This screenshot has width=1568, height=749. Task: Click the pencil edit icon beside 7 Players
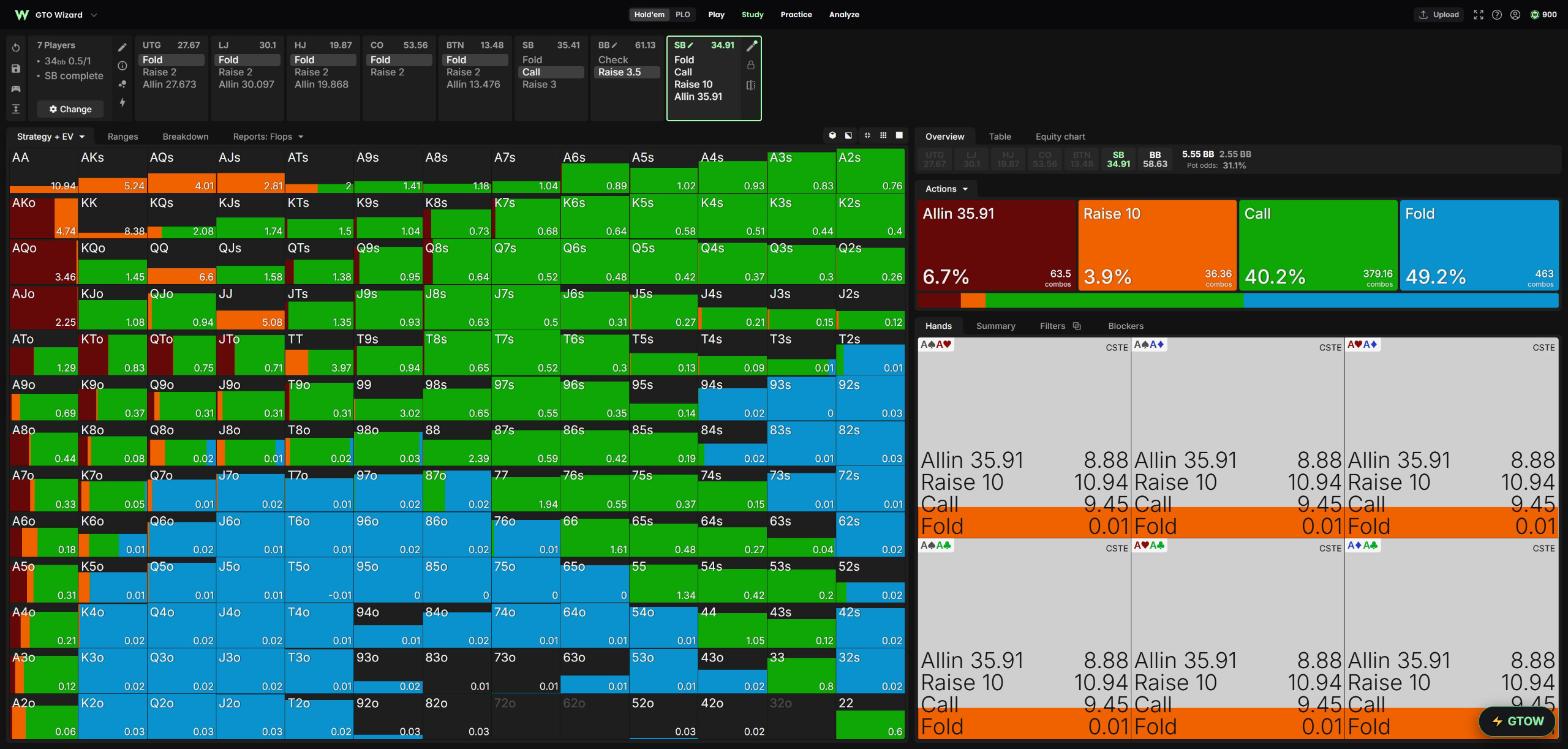point(122,47)
